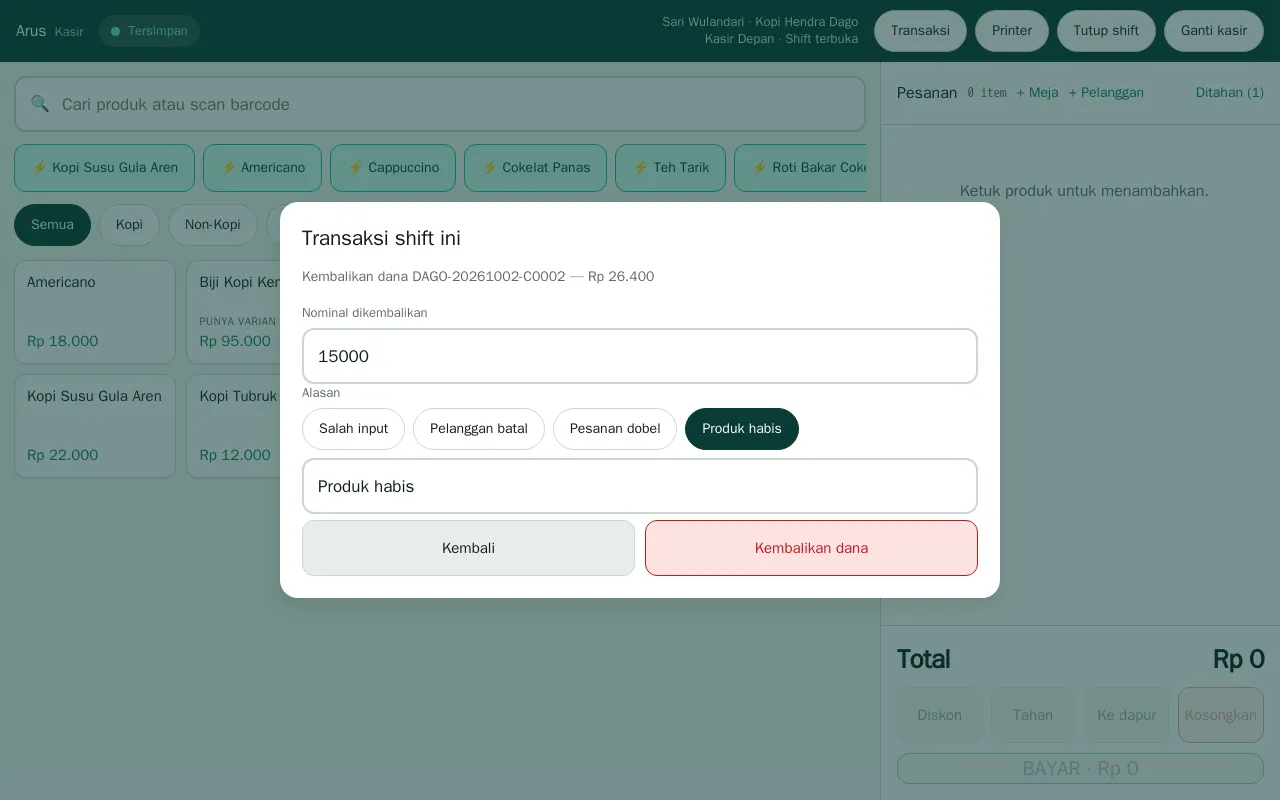Click the search magnifier icon

click(40, 104)
